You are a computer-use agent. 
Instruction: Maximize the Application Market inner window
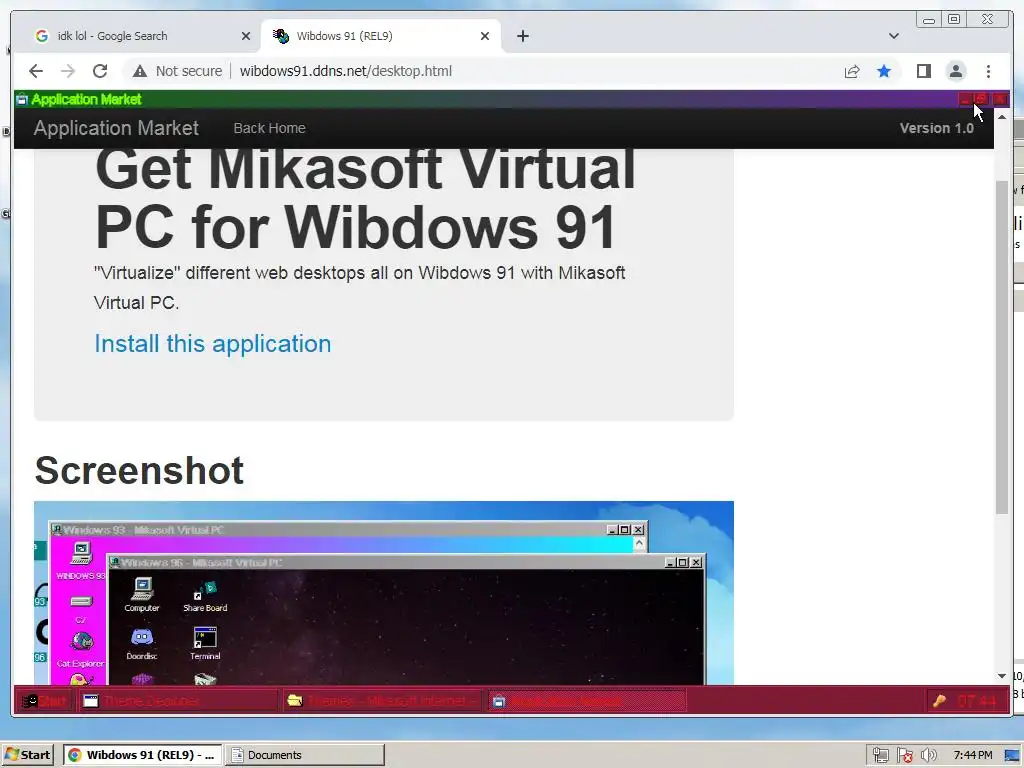click(981, 99)
